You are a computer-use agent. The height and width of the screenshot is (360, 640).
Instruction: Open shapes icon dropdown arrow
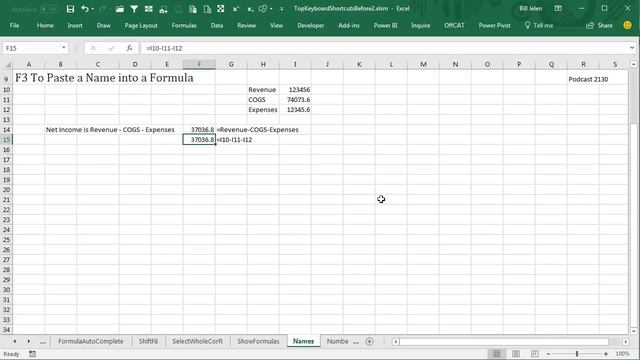tap(271, 9)
